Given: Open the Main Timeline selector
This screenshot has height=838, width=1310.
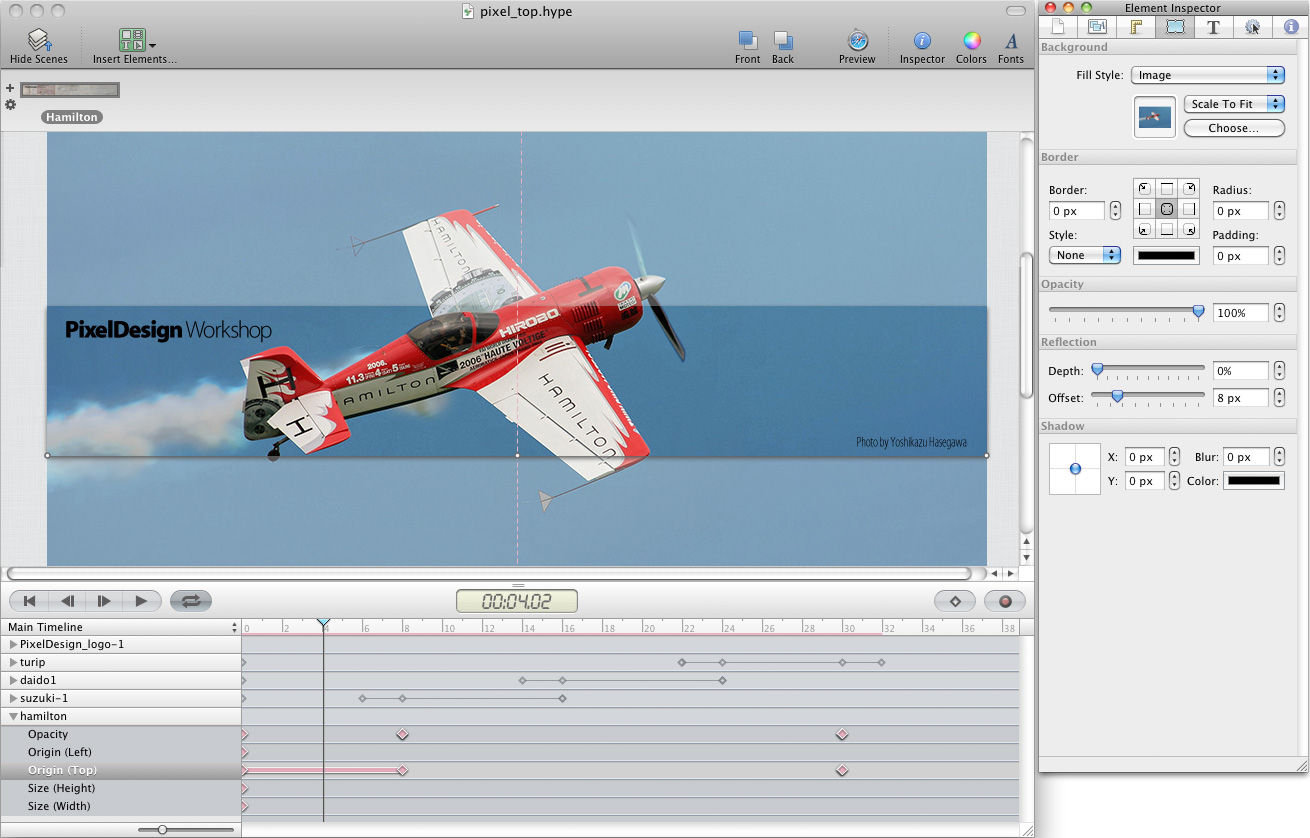Looking at the screenshot, I should click(120, 627).
